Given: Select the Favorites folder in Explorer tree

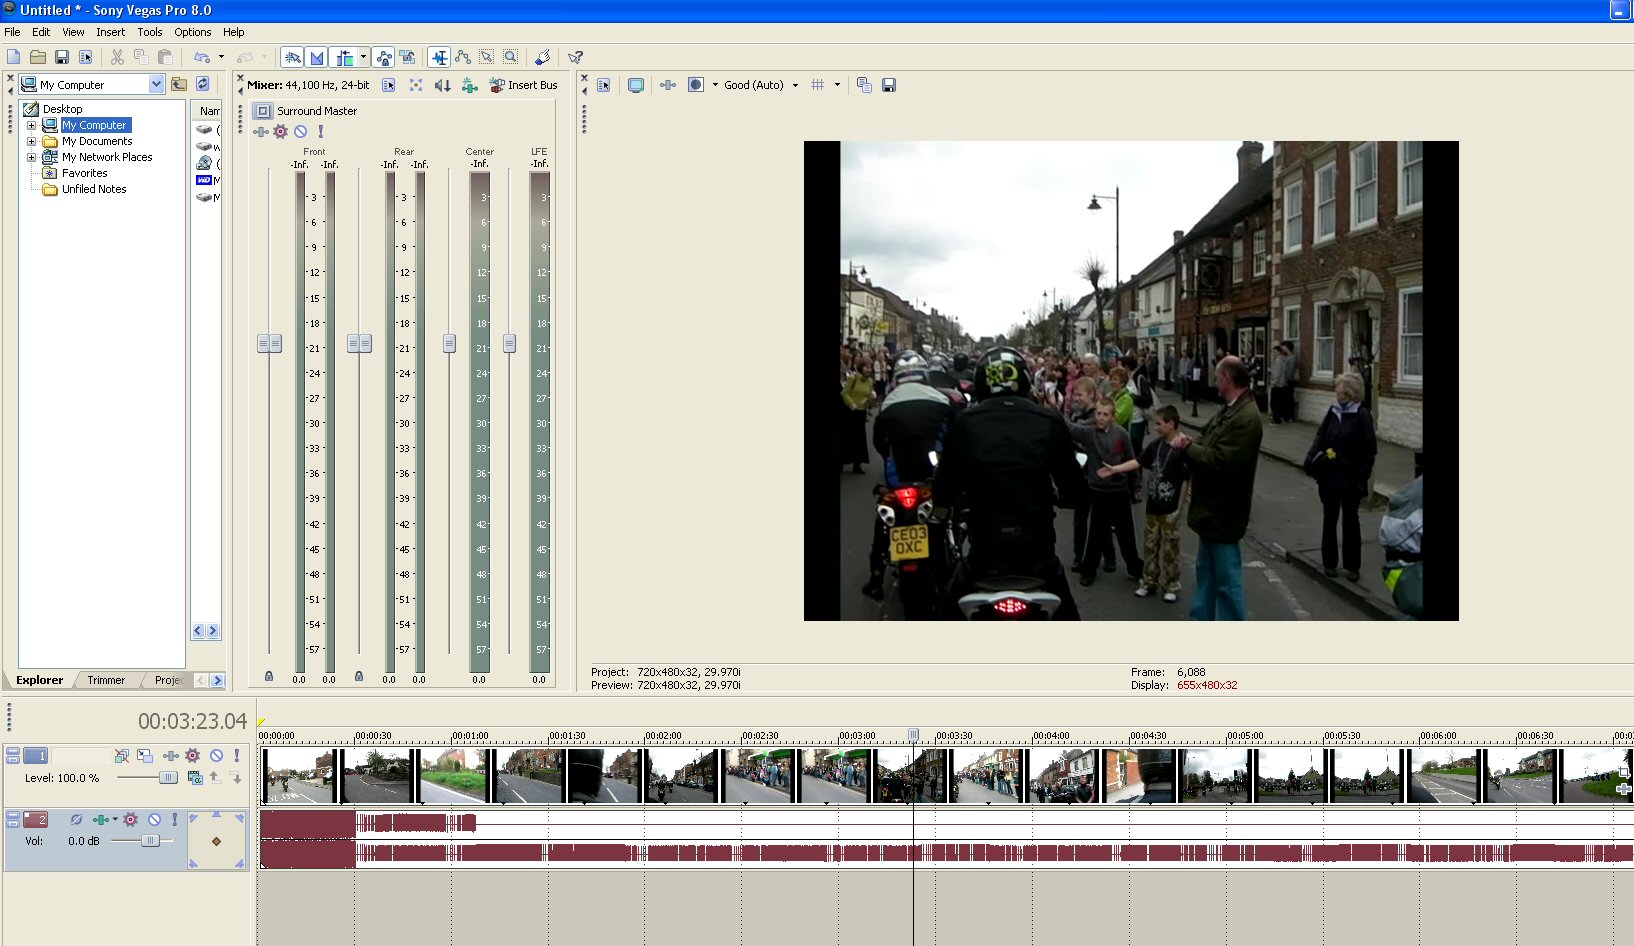Looking at the screenshot, I should click(84, 173).
